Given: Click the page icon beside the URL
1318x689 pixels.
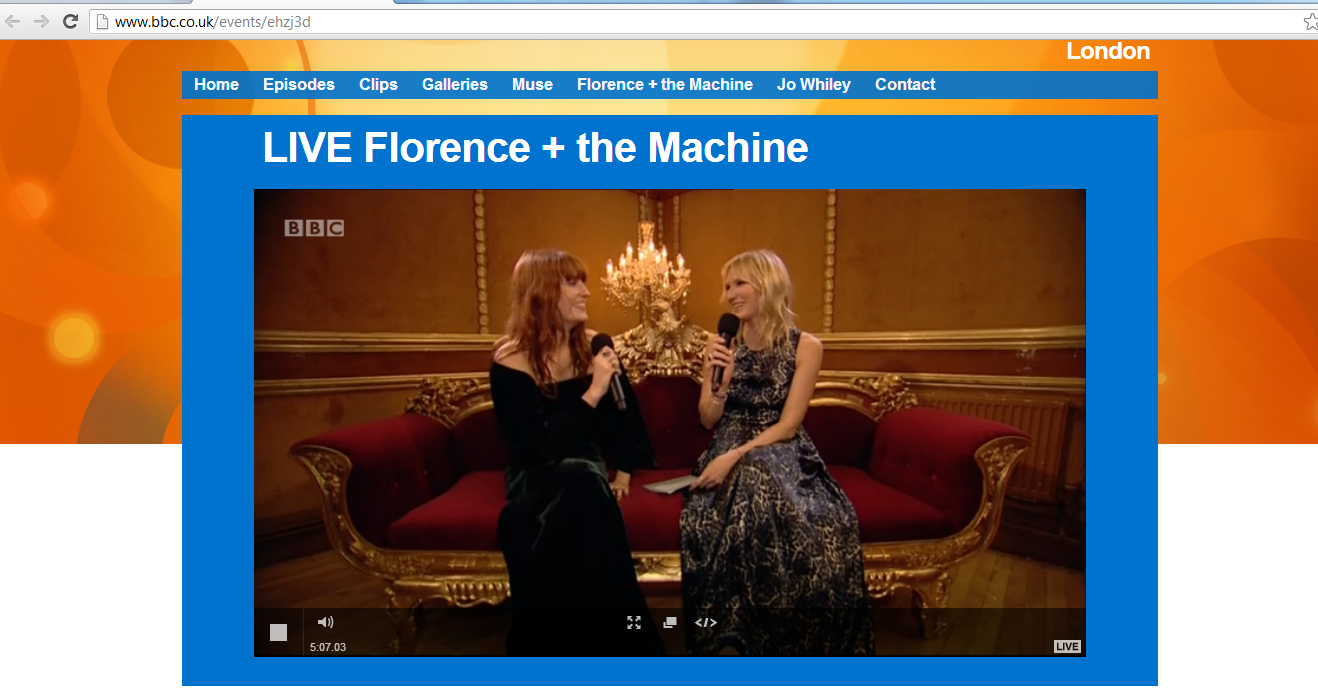Looking at the screenshot, I should click(x=101, y=21).
